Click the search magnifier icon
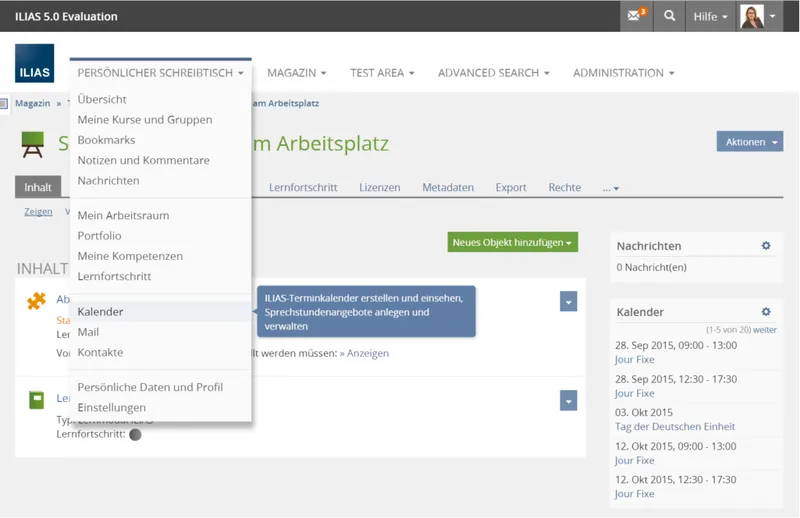 [x=669, y=16]
